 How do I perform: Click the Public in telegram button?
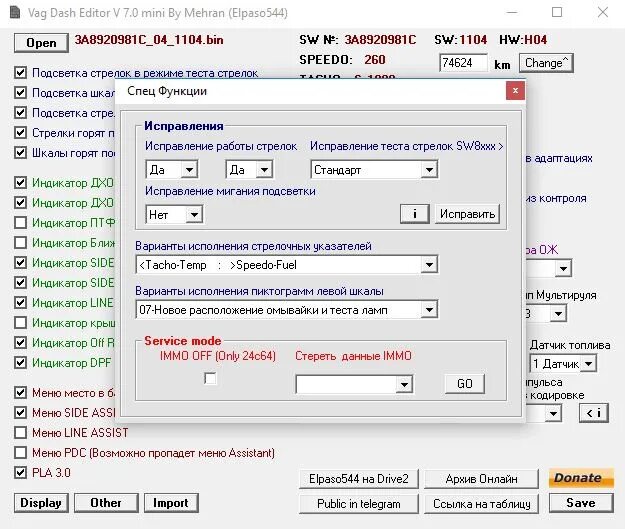(x=359, y=504)
